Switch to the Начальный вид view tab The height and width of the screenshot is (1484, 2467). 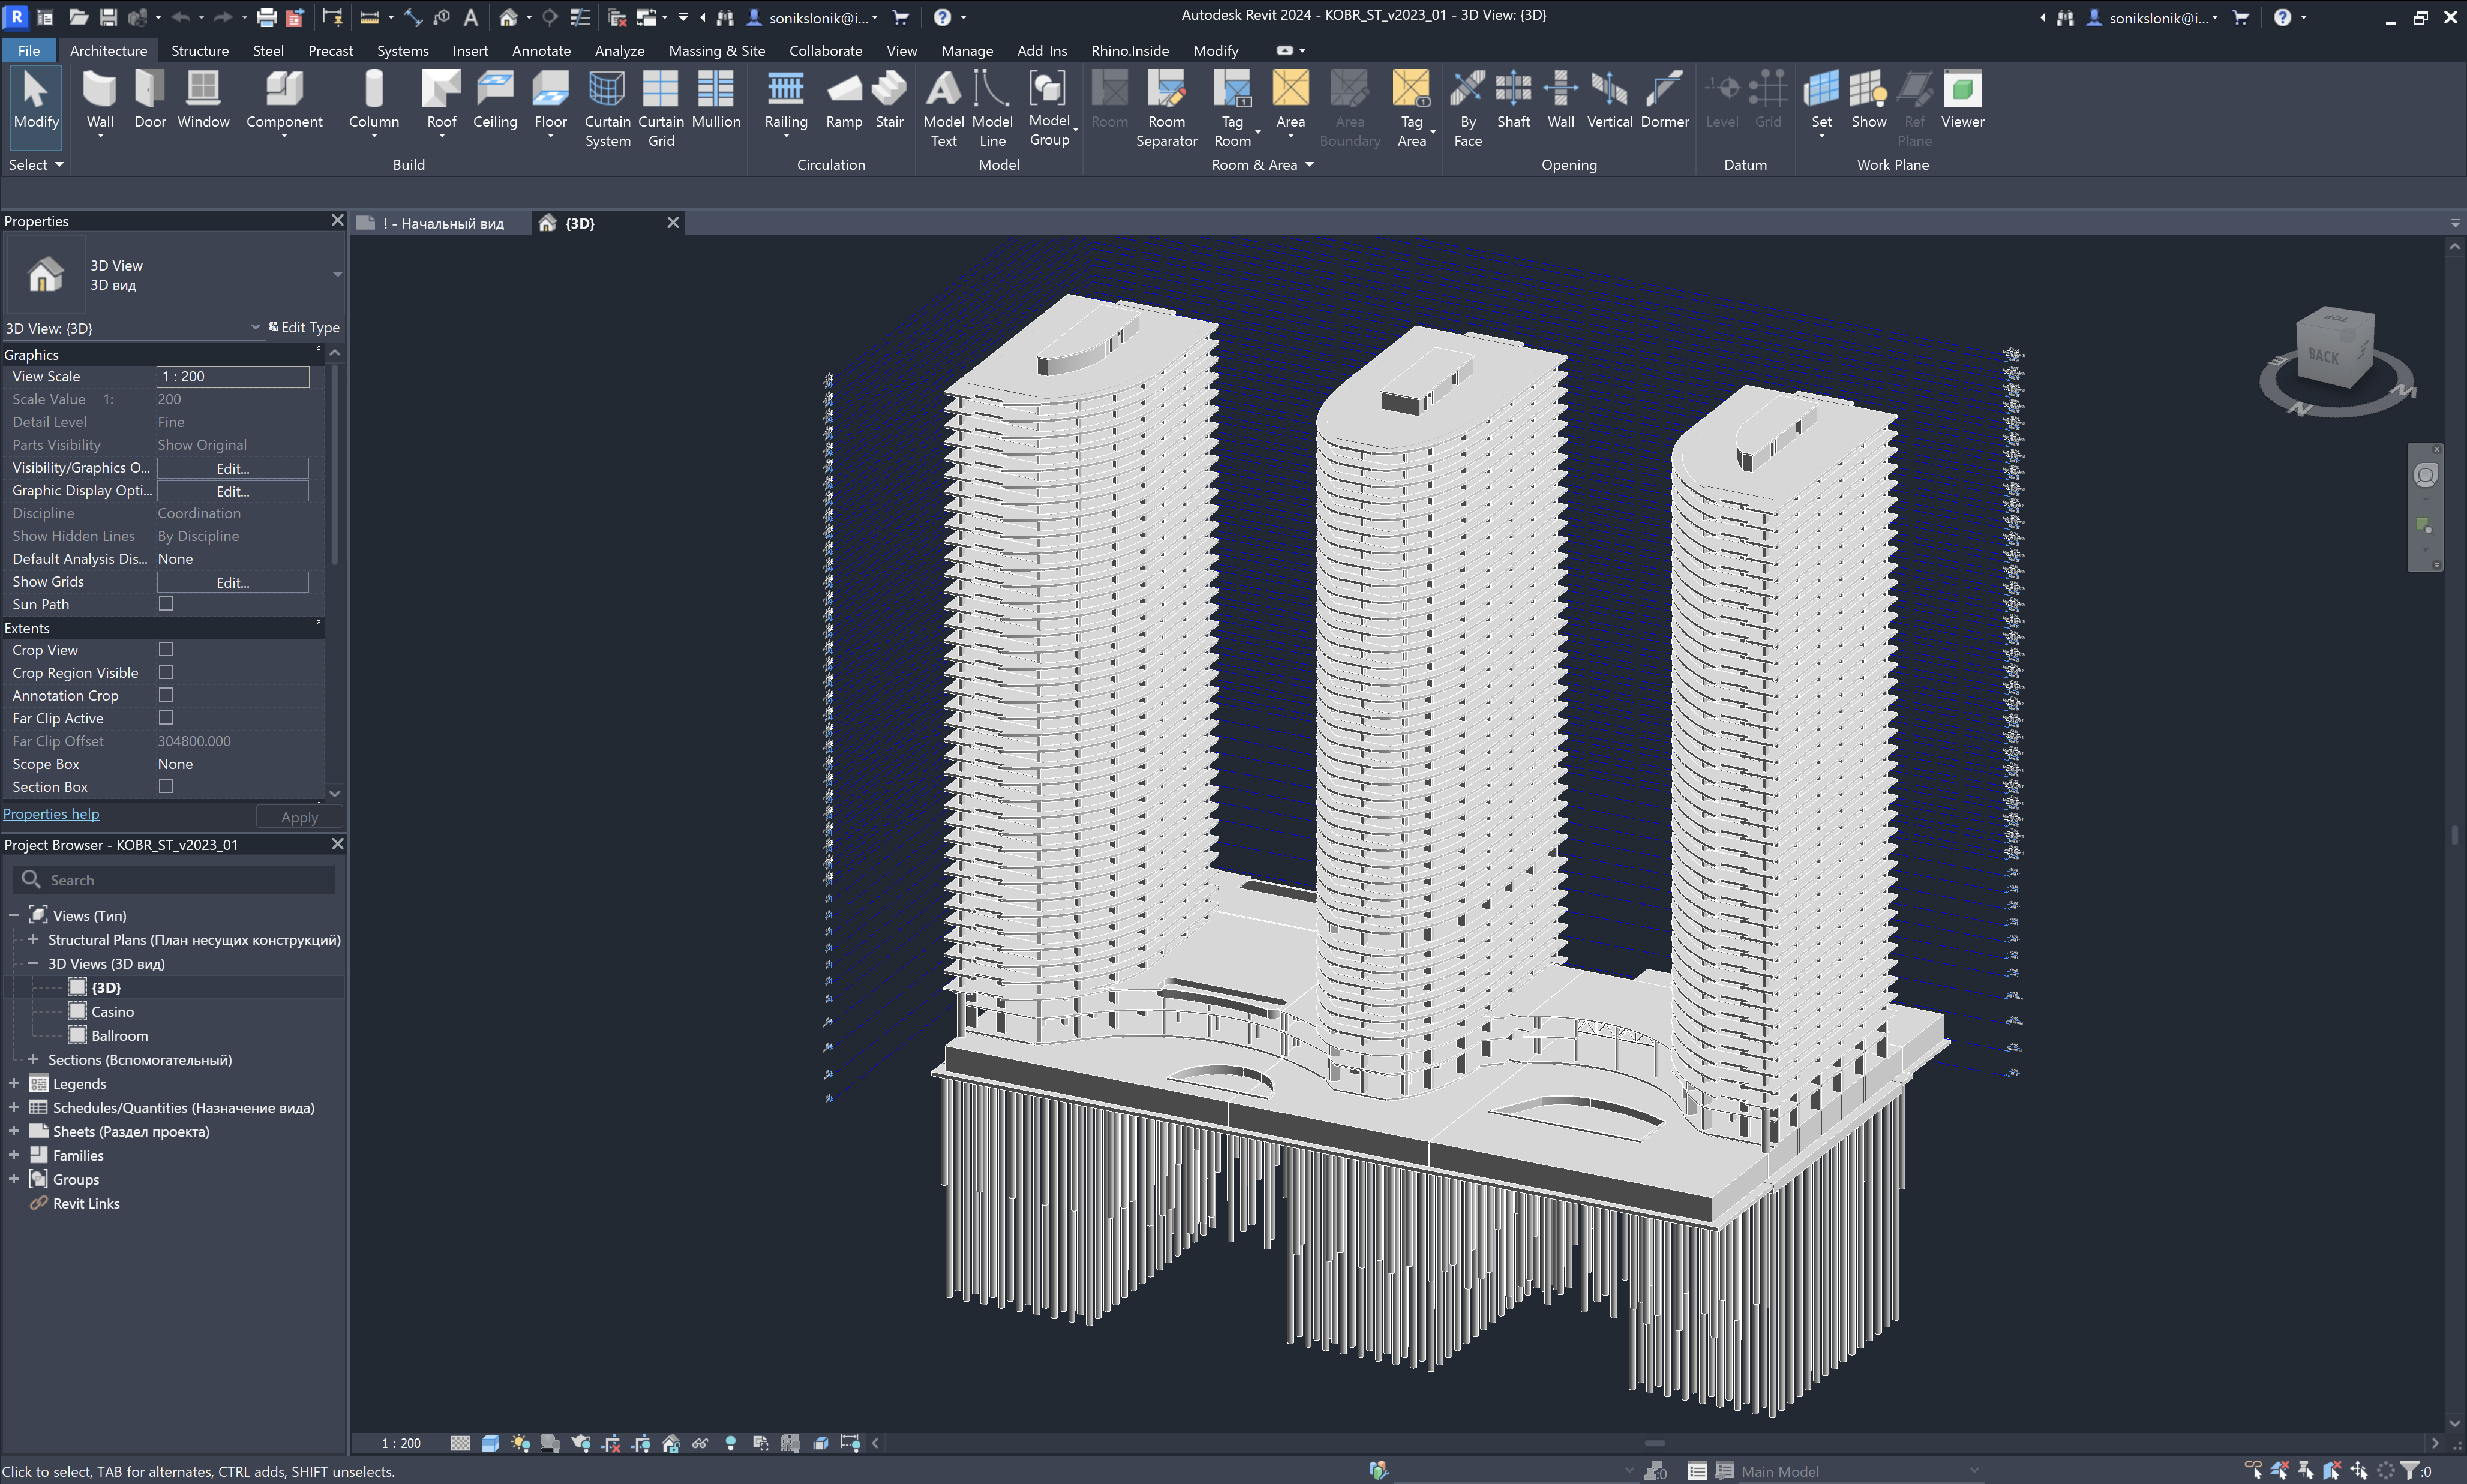pos(442,223)
